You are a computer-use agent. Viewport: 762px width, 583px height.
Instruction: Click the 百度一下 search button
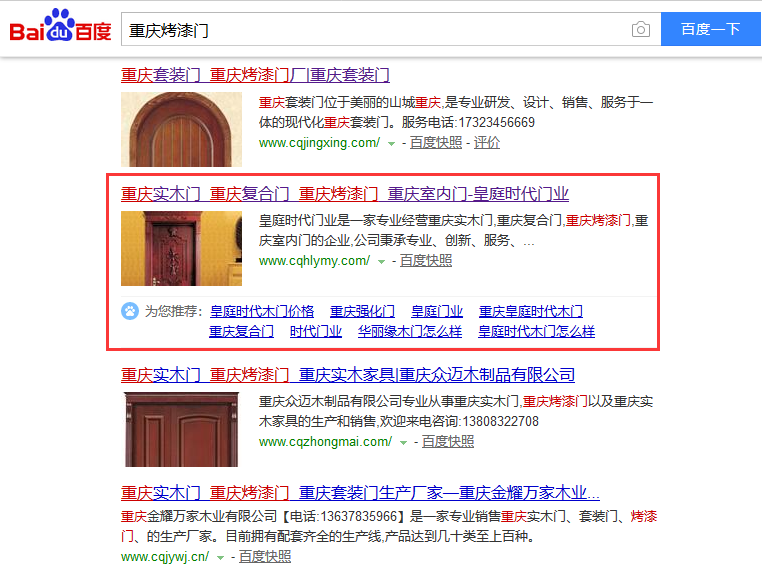coord(710,29)
